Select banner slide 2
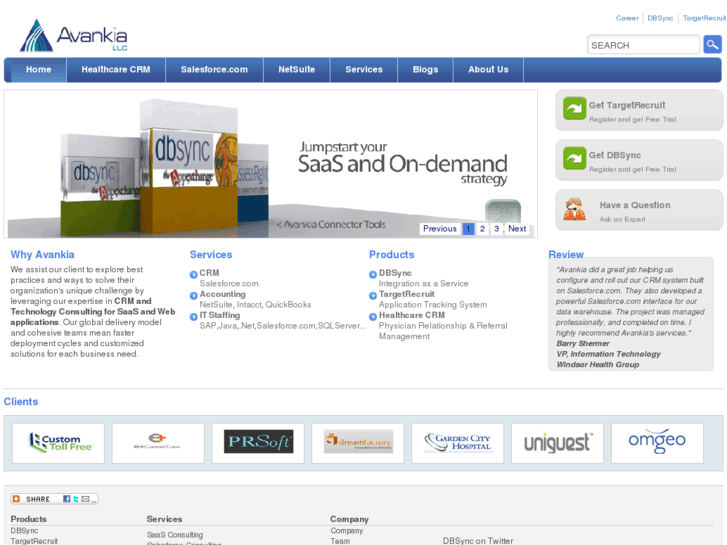Viewport: 727px width, 545px height. point(482,229)
